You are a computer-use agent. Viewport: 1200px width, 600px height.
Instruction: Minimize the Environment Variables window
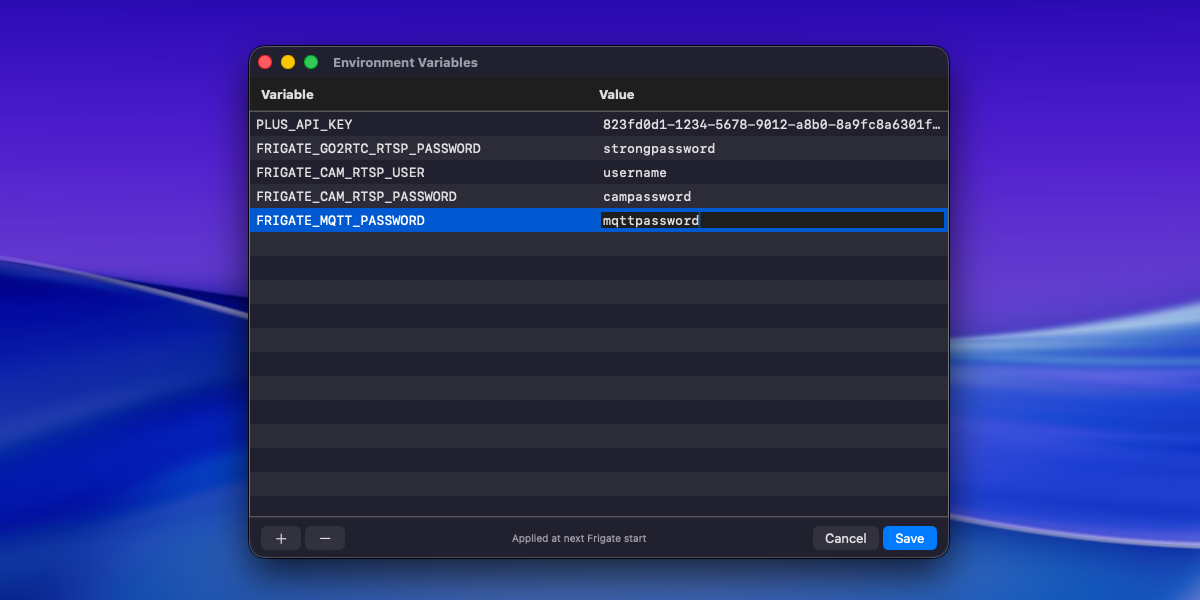click(288, 62)
